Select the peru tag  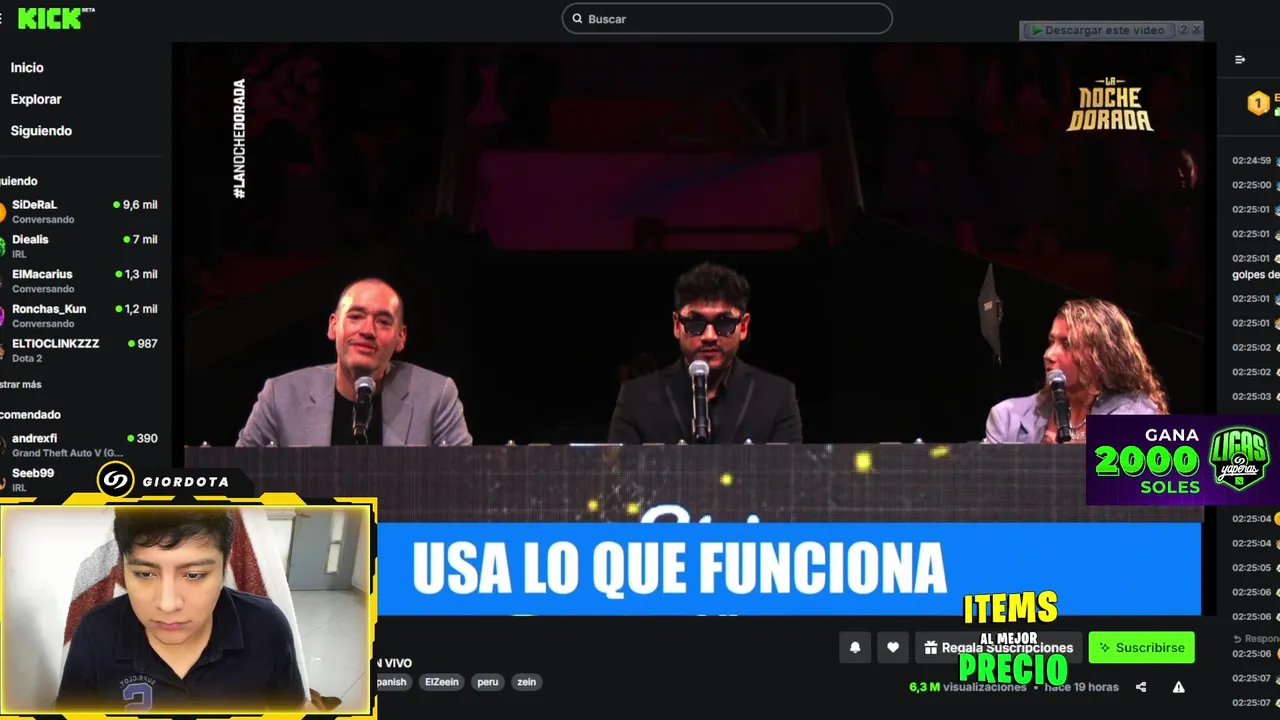[x=488, y=682]
